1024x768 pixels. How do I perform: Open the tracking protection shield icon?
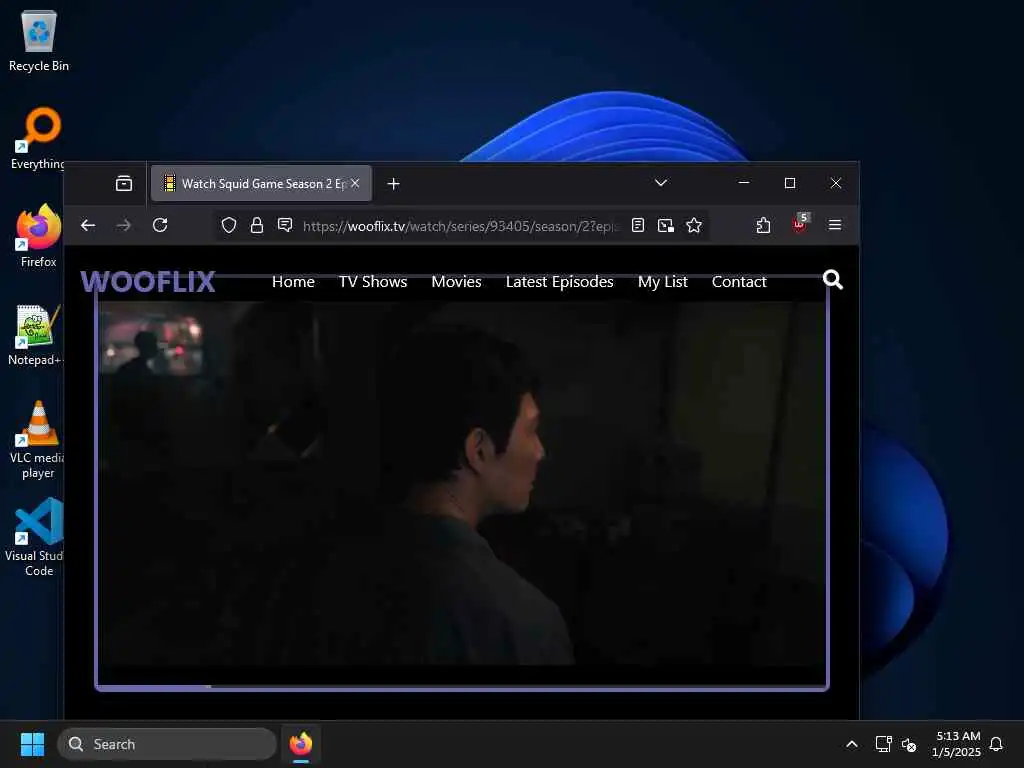click(x=229, y=225)
